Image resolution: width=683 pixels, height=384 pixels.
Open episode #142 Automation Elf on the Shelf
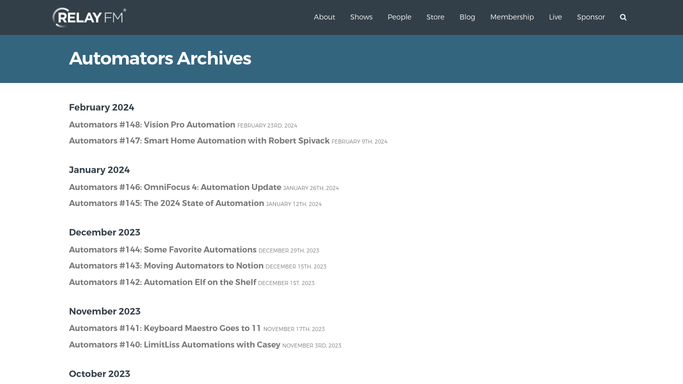(x=162, y=282)
